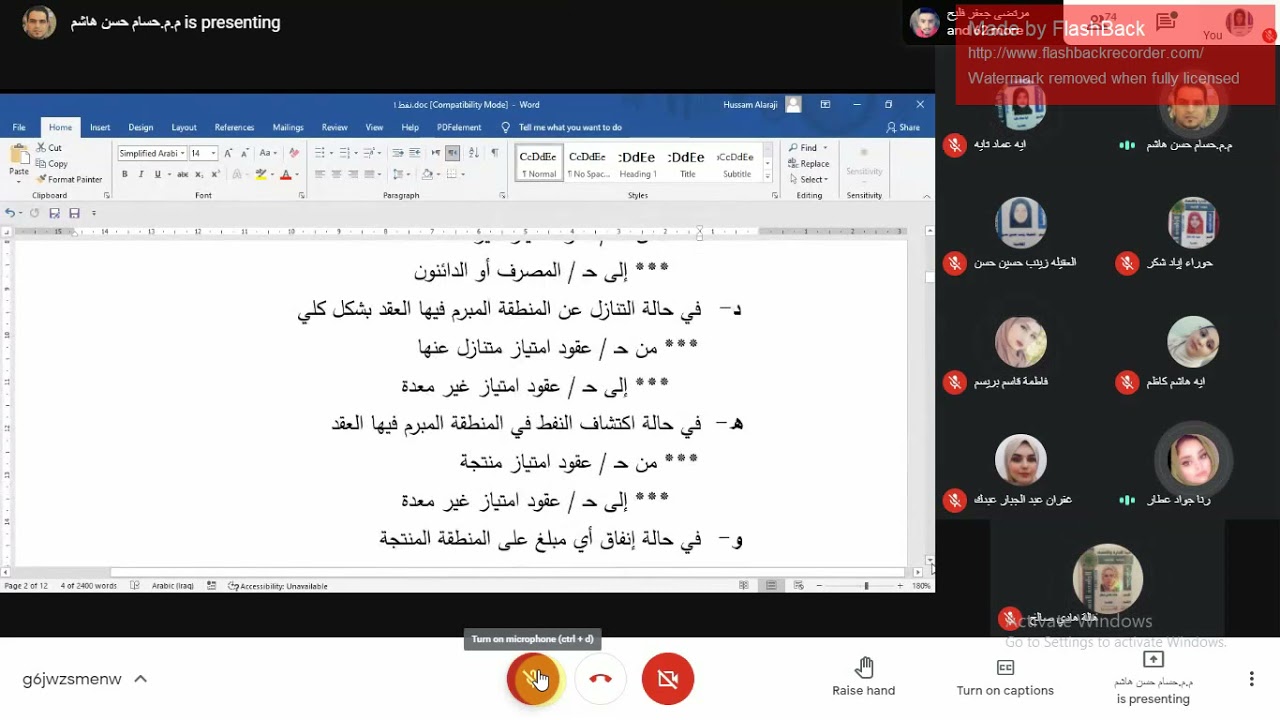Activate the Format Painter
This screenshot has width=1280, height=720.
click(x=69, y=179)
